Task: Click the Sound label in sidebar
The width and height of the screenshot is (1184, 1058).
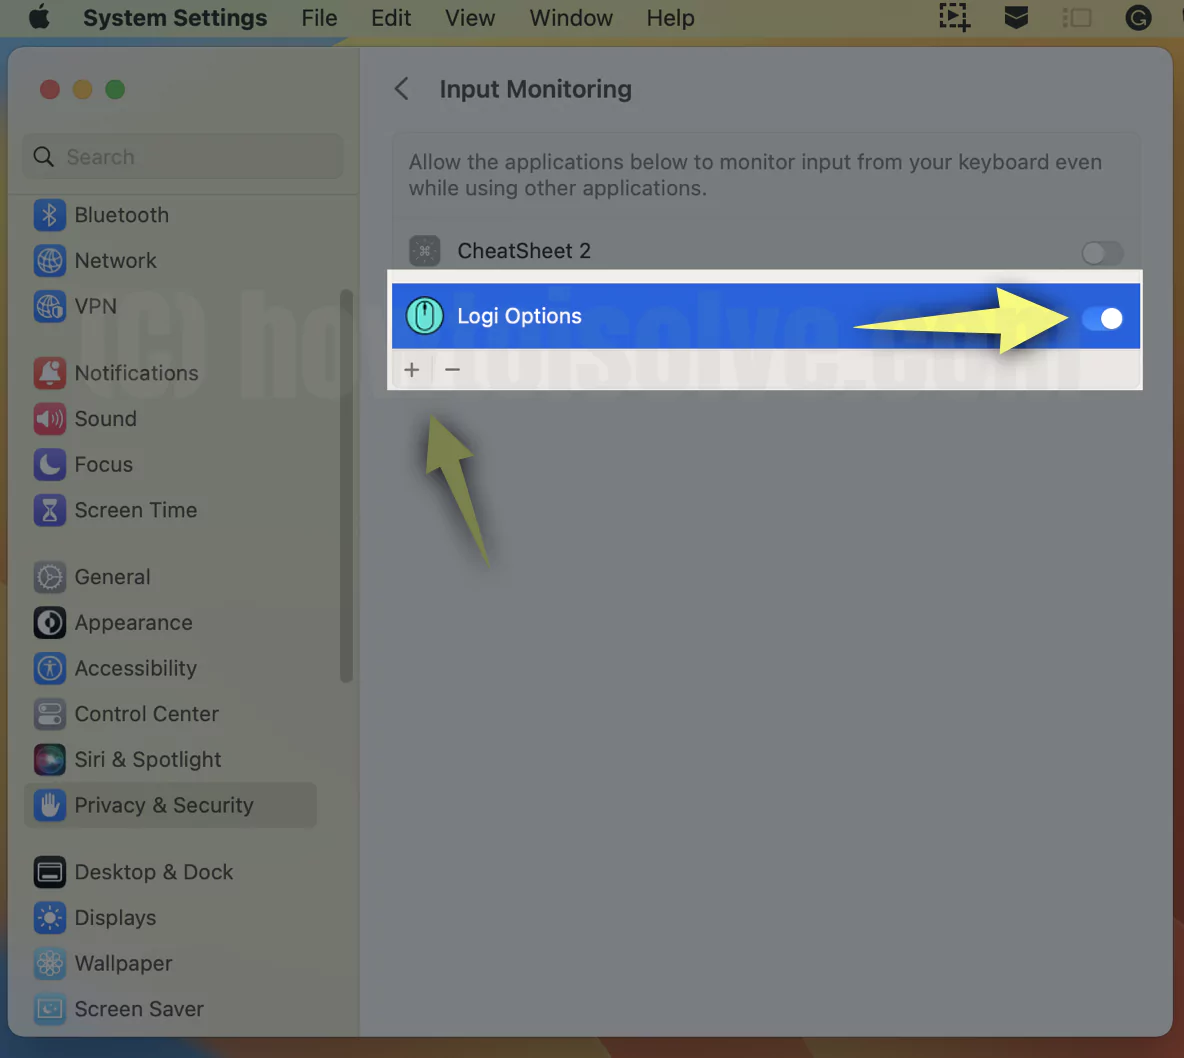Action: pos(106,419)
